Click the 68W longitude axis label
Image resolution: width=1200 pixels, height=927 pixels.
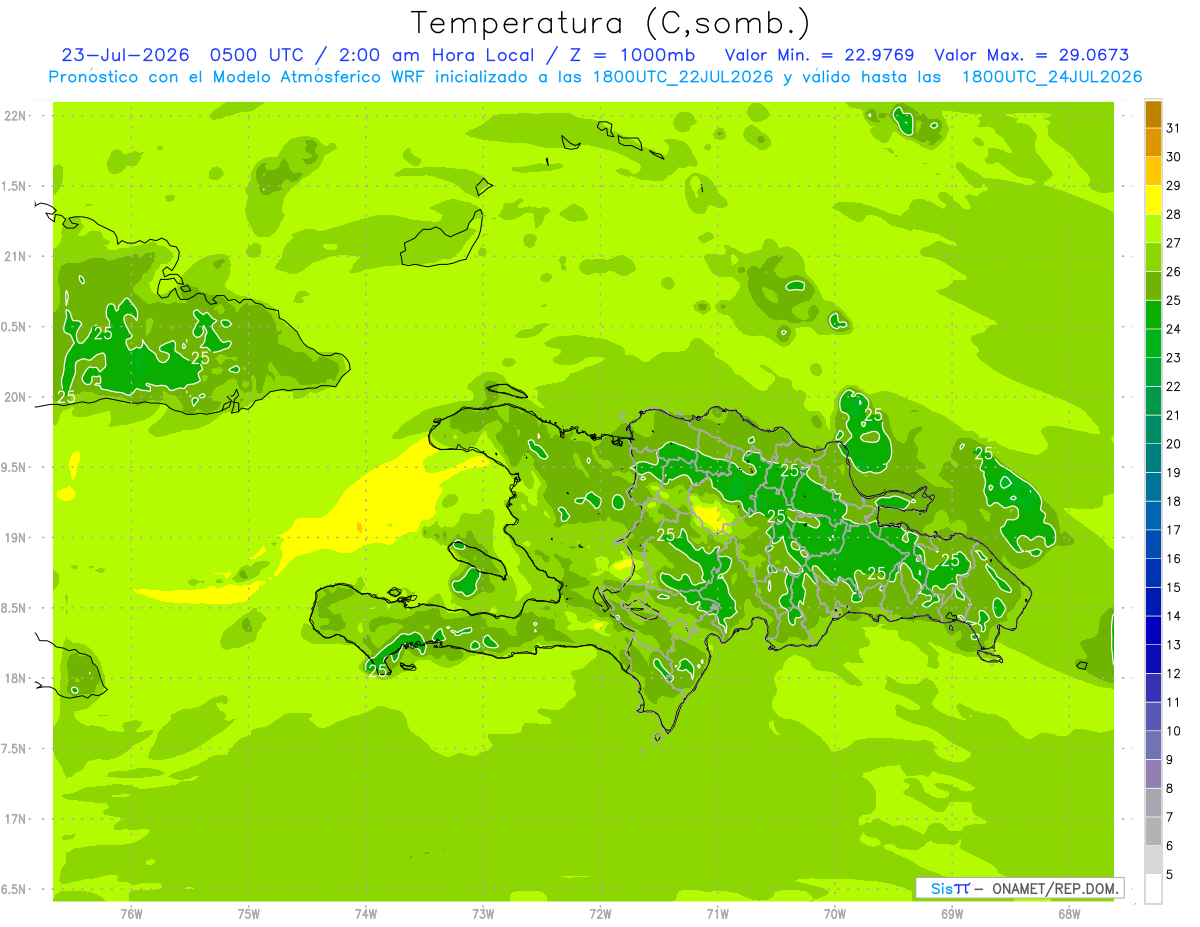[x=1069, y=914]
